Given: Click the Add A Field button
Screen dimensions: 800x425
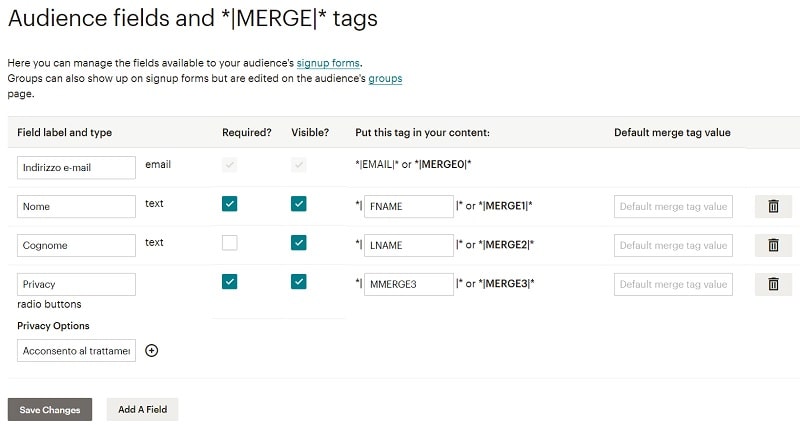Looking at the screenshot, I should pyautogui.click(x=142, y=409).
